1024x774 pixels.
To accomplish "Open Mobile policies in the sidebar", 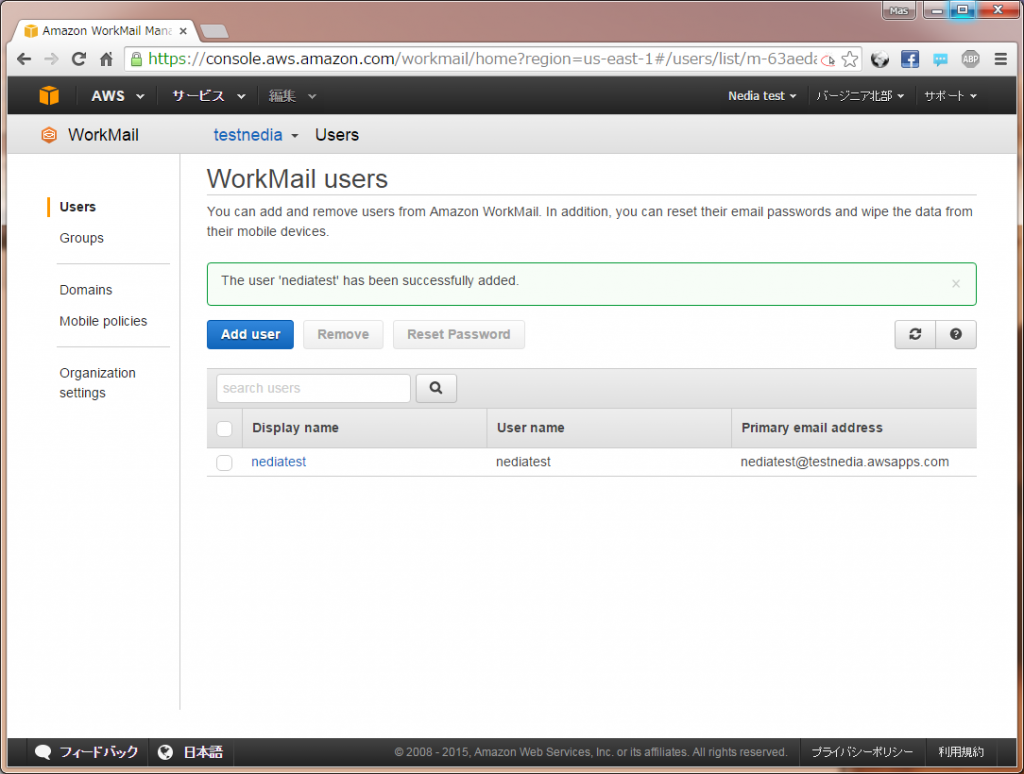I will 103,321.
